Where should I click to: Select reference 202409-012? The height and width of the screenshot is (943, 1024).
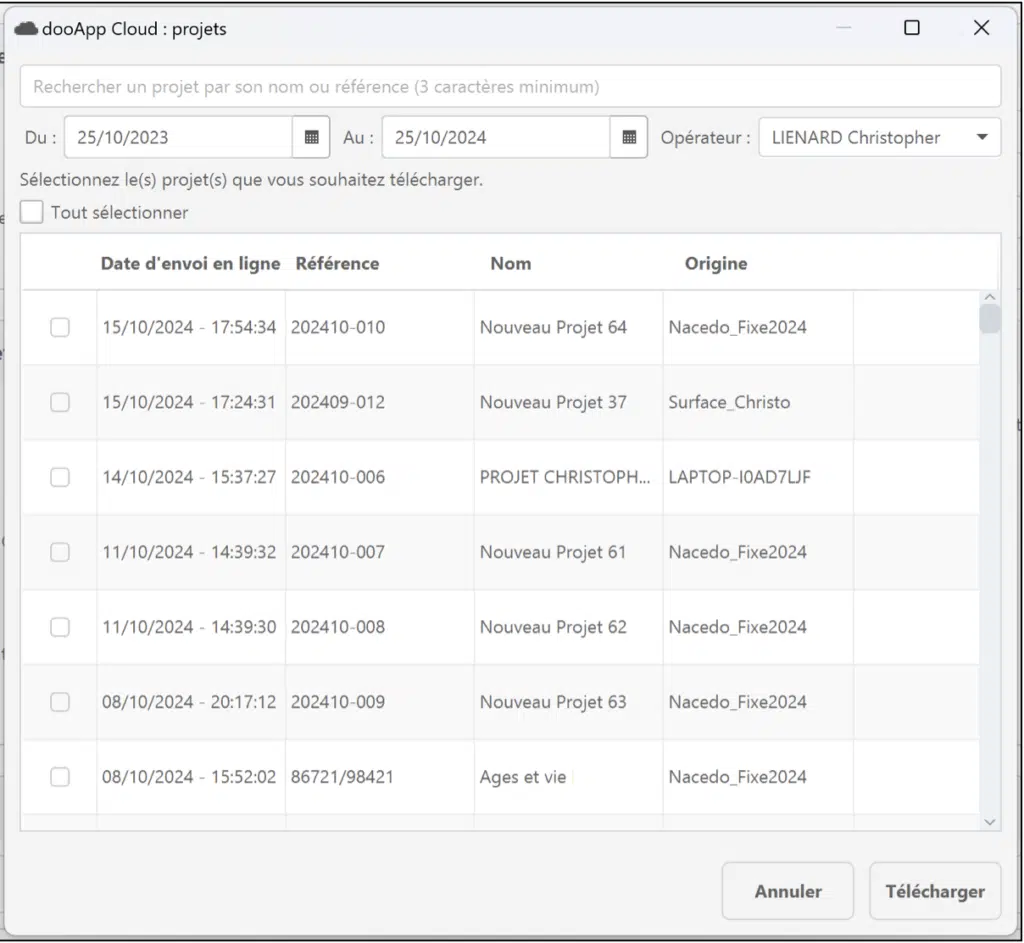coord(338,402)
